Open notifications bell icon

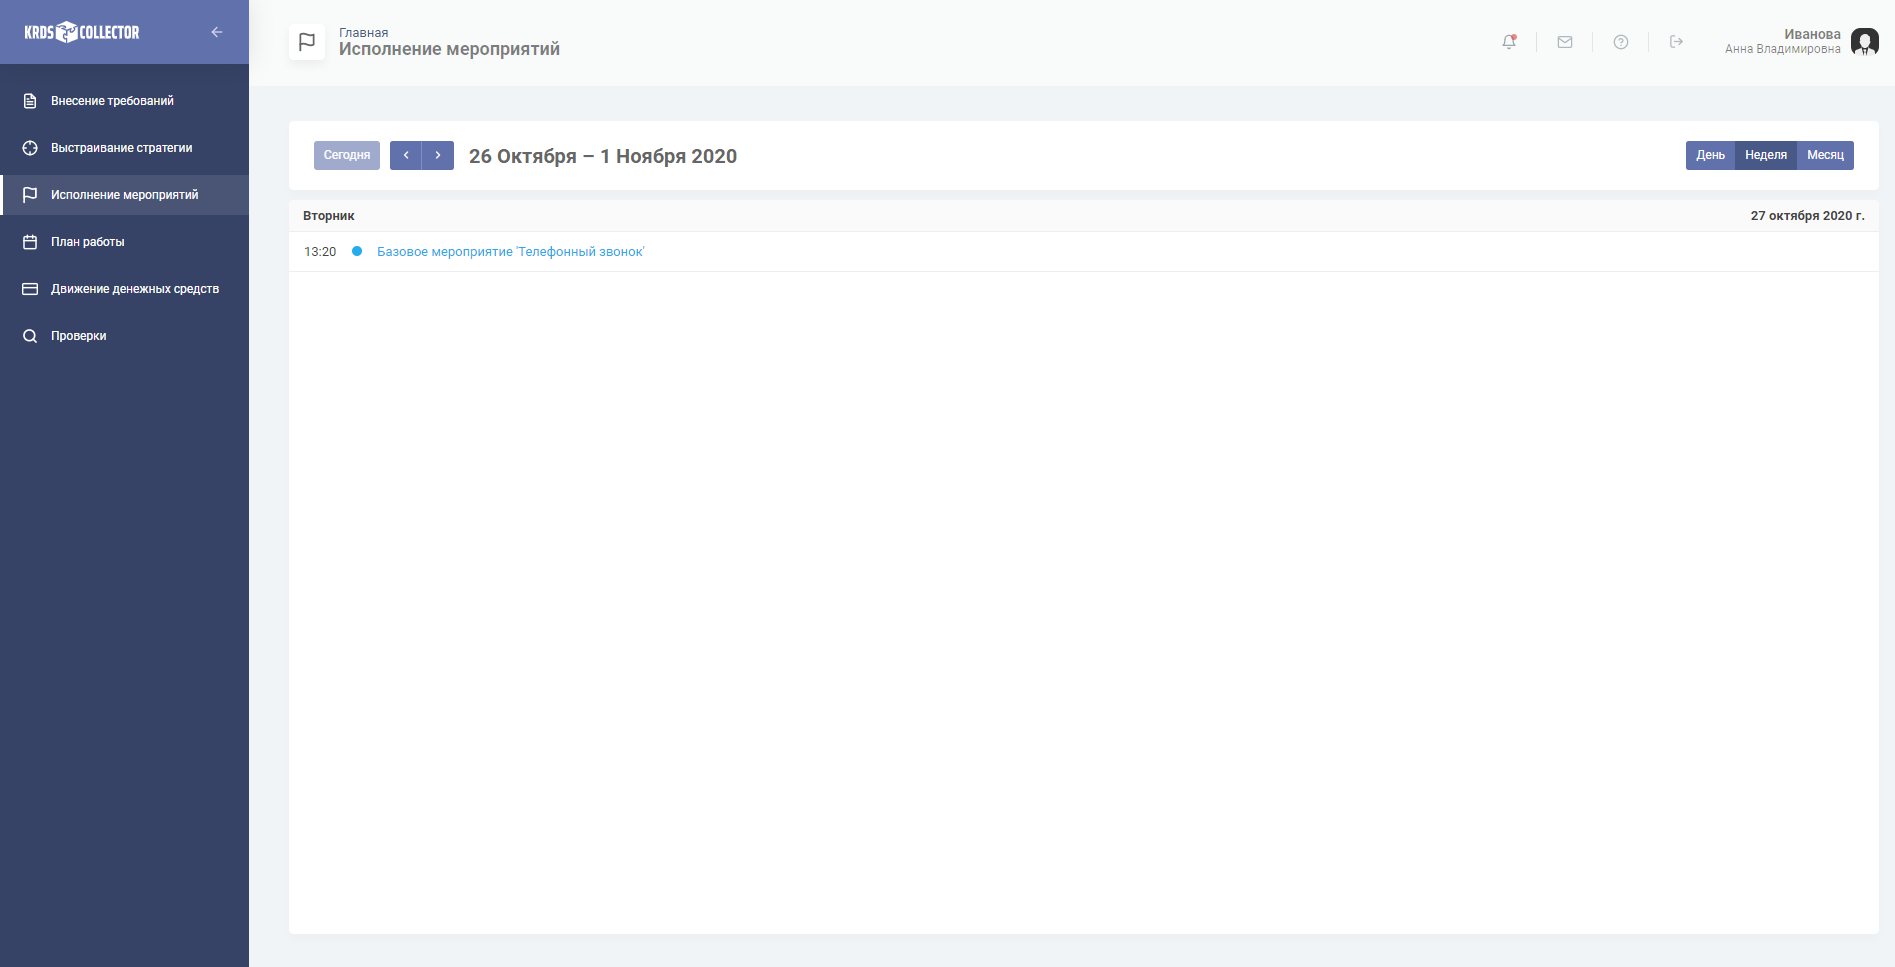coord(1509,42)
